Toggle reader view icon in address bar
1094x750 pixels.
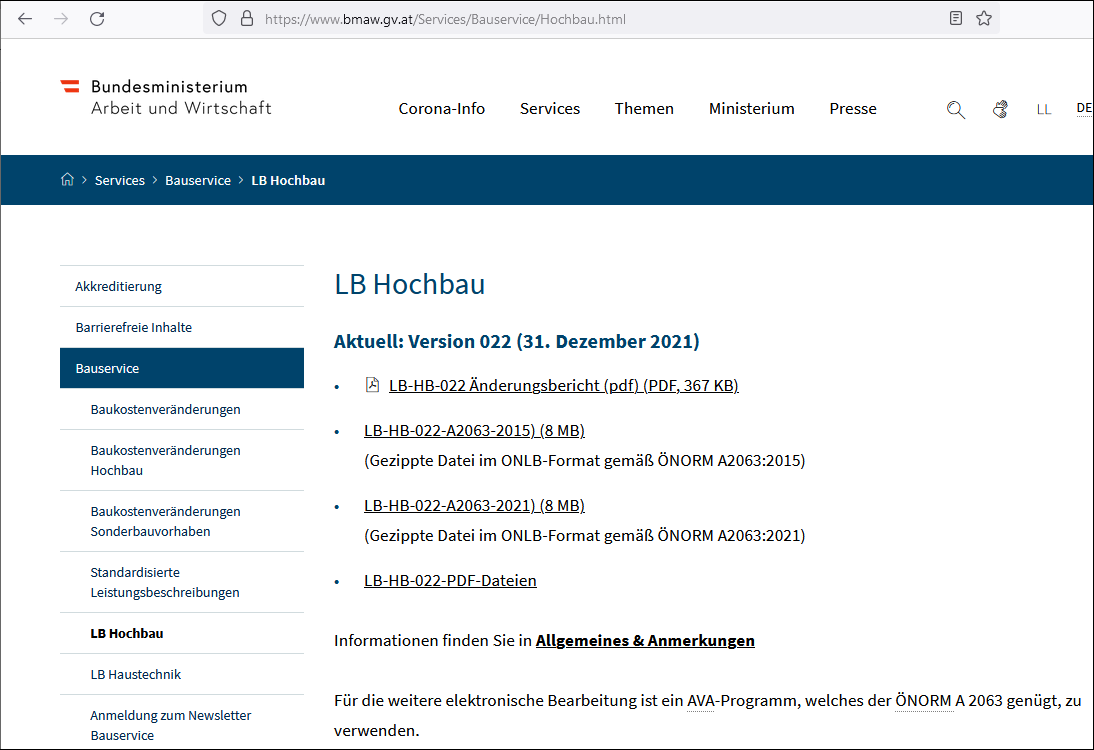[956, 18]
